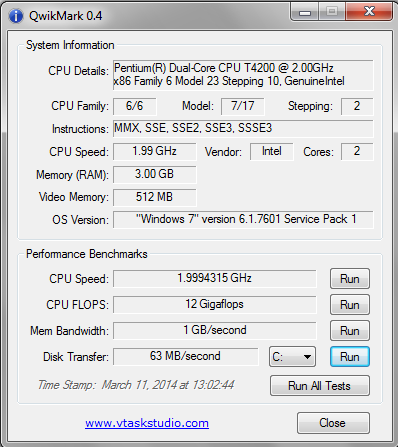Image resolution: width=398 pixels, height=447 pixels.
Task: Click the Video Memory 512 MB field
Action: [x=155, y=197]
